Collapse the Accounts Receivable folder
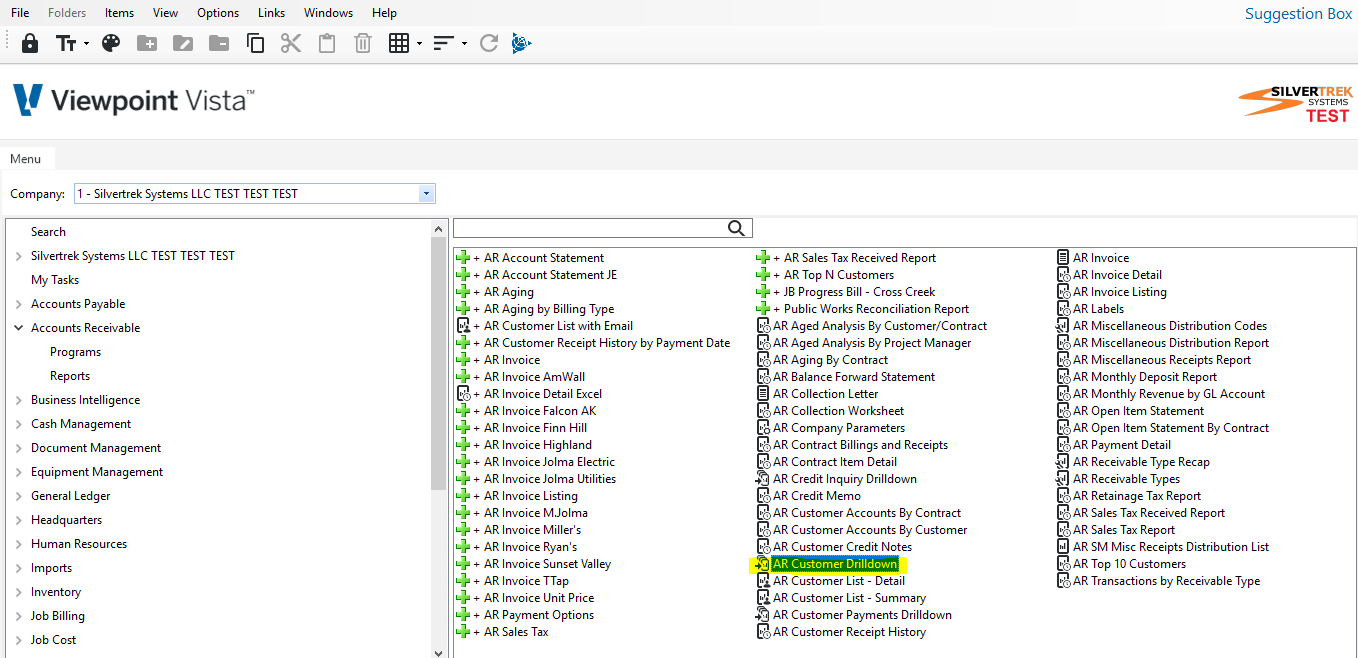The height and width of the screenshot is (658, 1358). [19, 328]
